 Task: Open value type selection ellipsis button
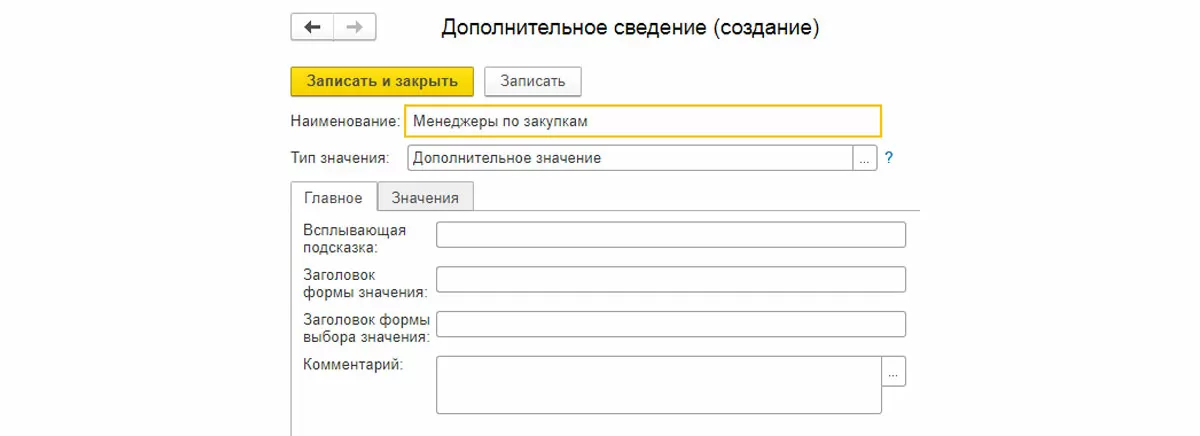coord(865,158)
